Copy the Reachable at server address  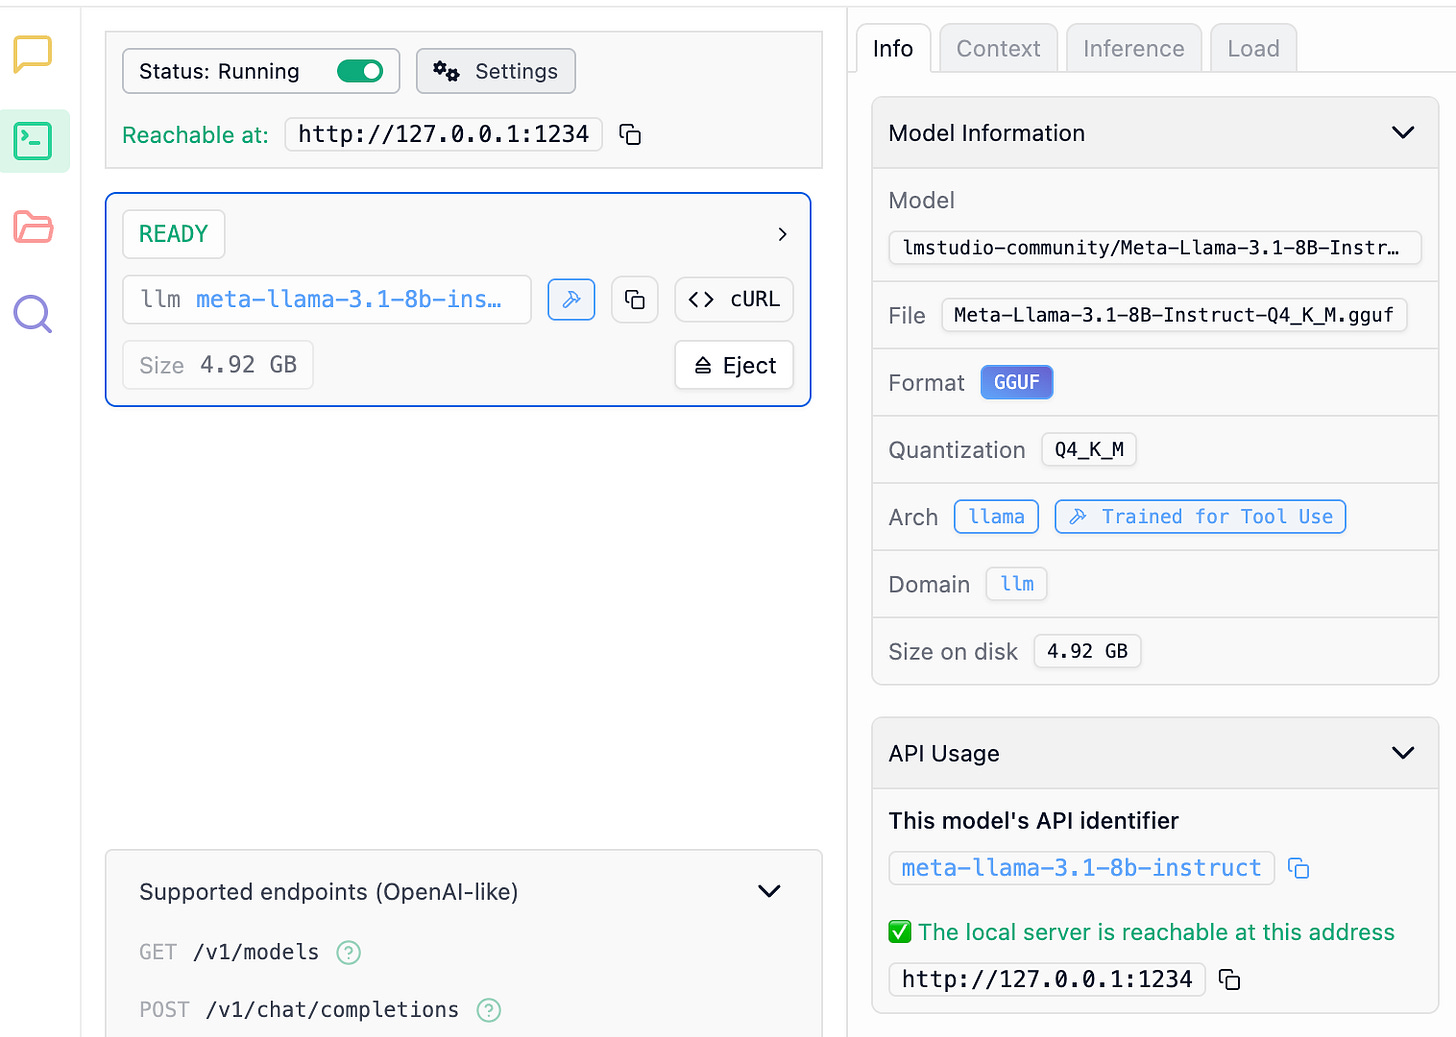(630, 134)
